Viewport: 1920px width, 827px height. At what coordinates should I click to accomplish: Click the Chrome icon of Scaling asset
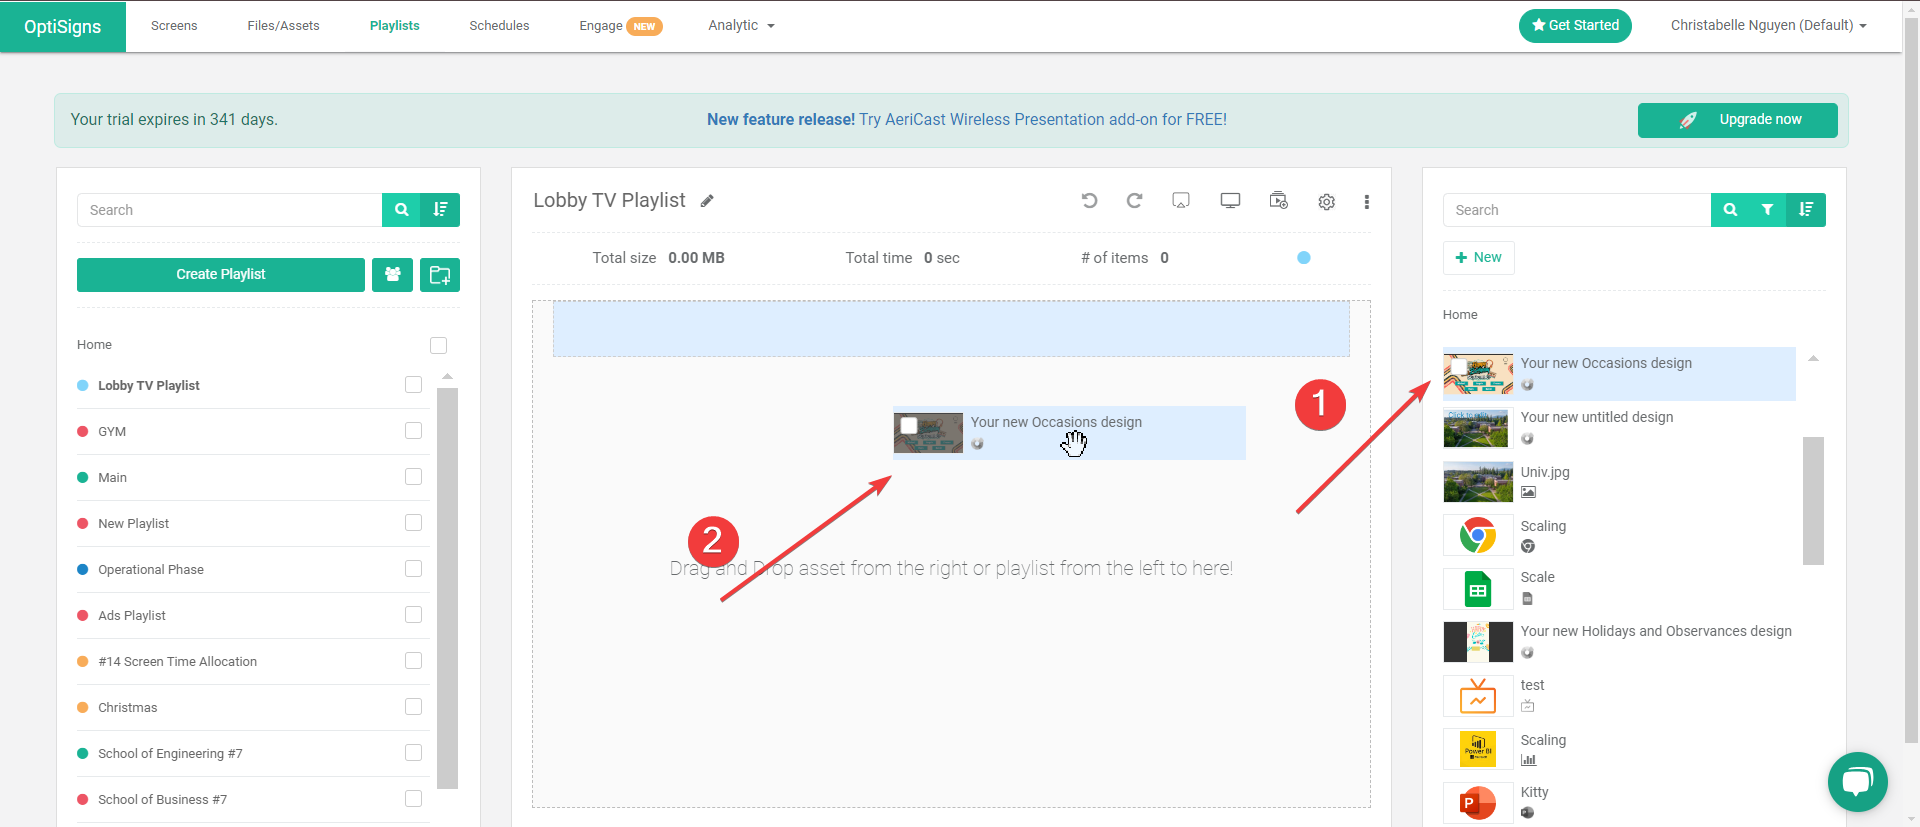[1478, 535]
